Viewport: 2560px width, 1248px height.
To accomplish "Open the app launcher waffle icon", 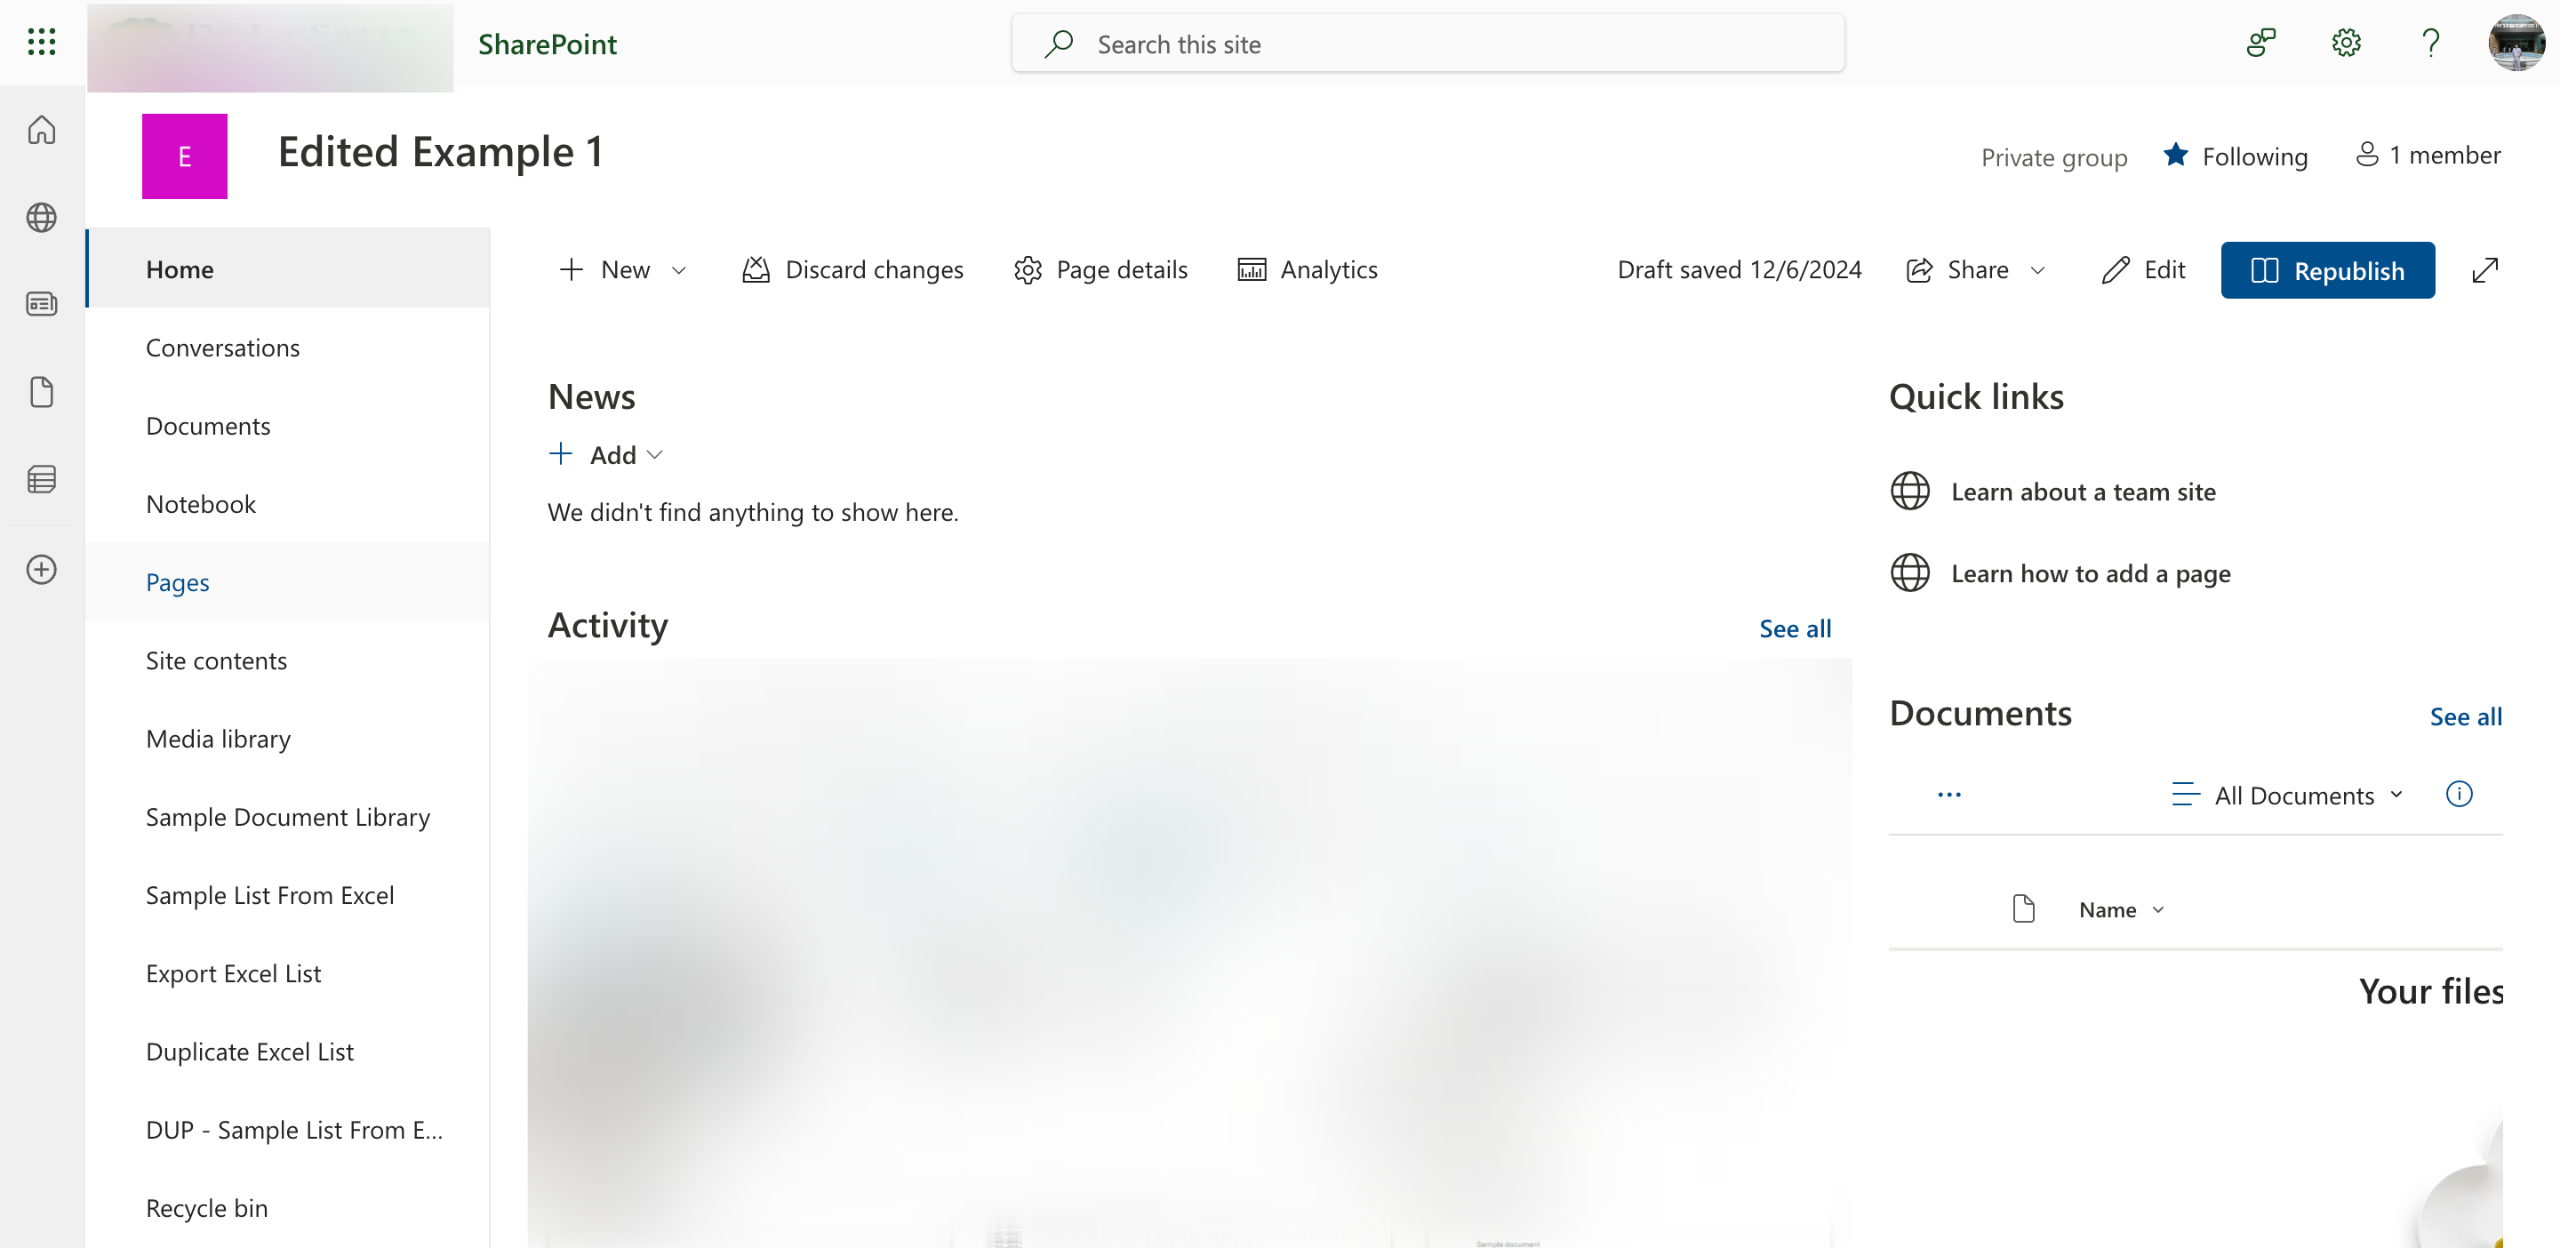I will 41,42.
